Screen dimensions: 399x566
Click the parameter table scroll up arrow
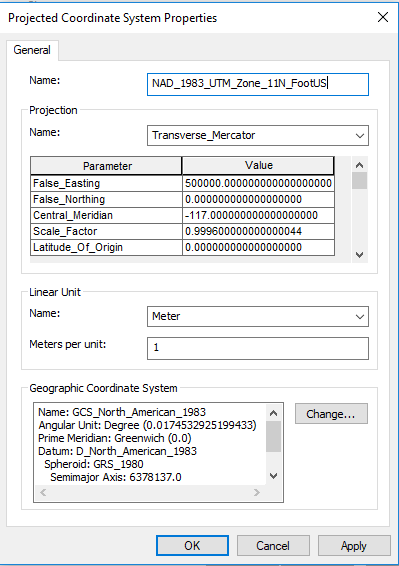(x=359, y=165)
